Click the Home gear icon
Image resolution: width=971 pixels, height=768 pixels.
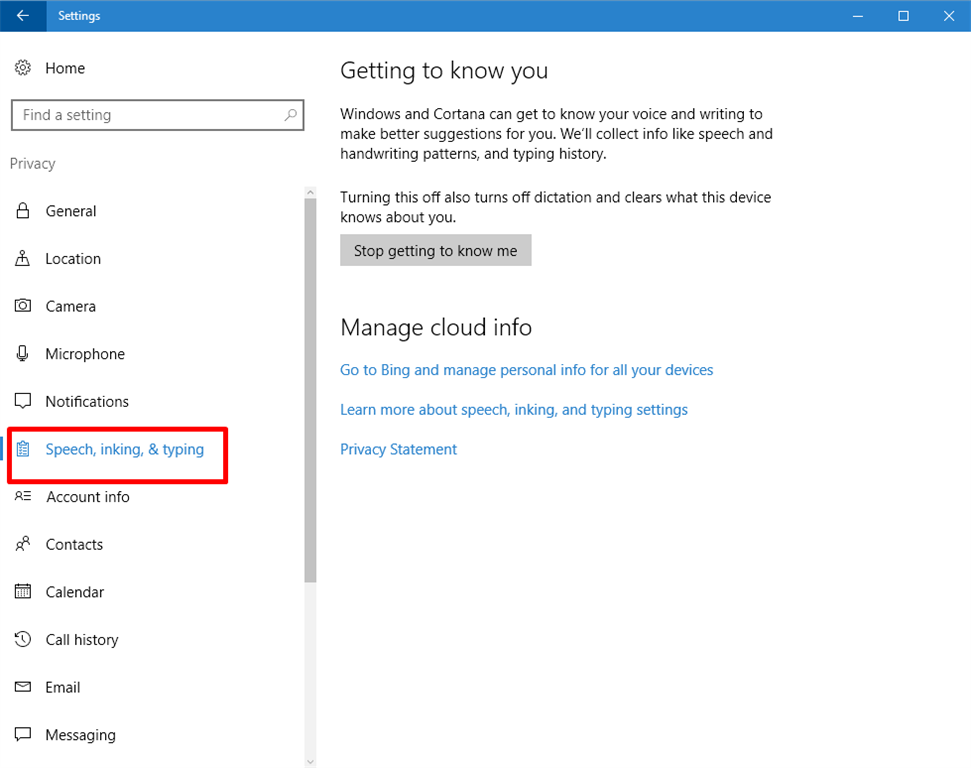(22, 68)
